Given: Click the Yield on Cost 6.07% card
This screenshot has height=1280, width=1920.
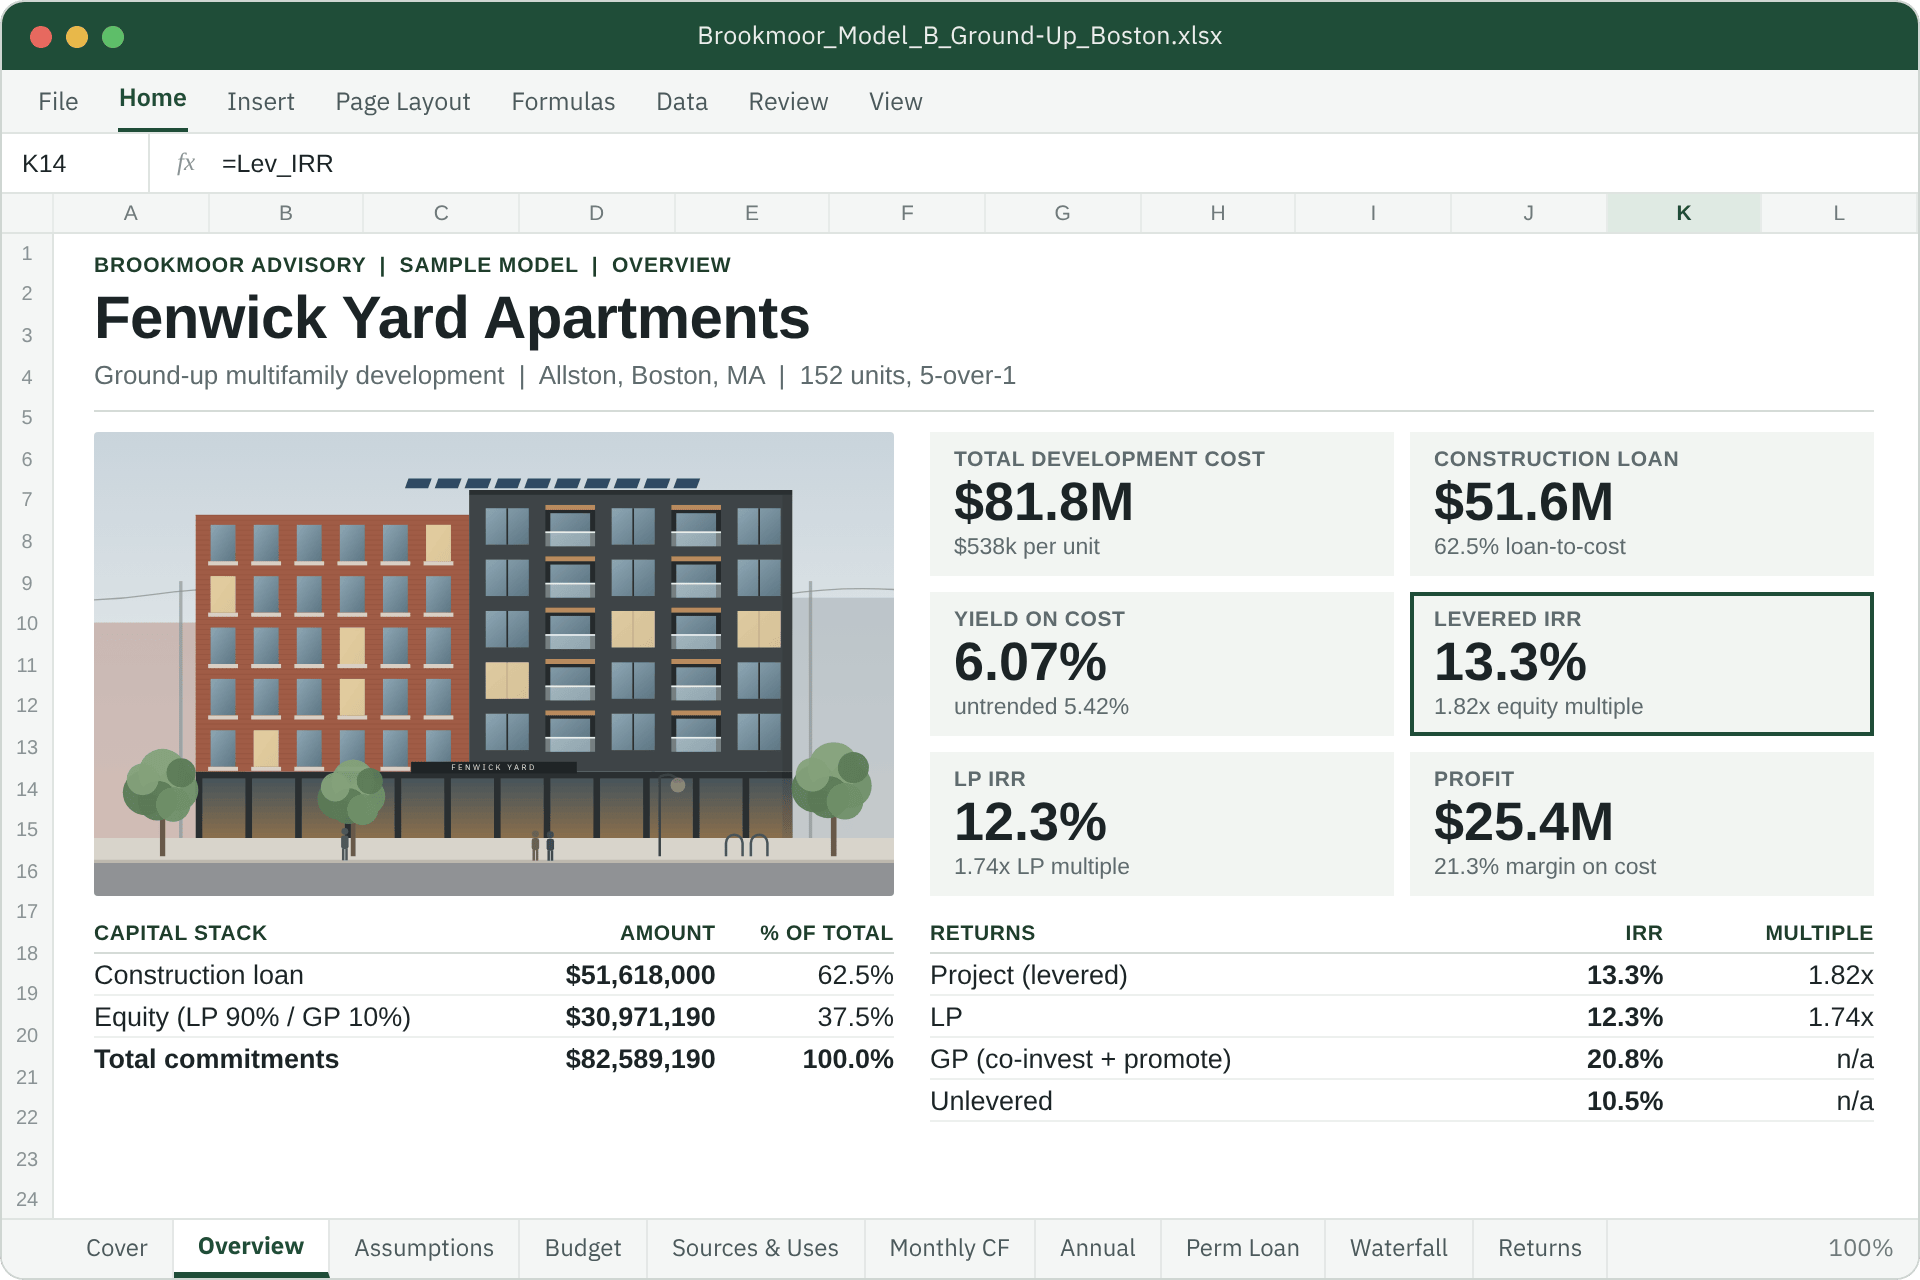Looking at the screenshot, I should (x=1162, y=664).
